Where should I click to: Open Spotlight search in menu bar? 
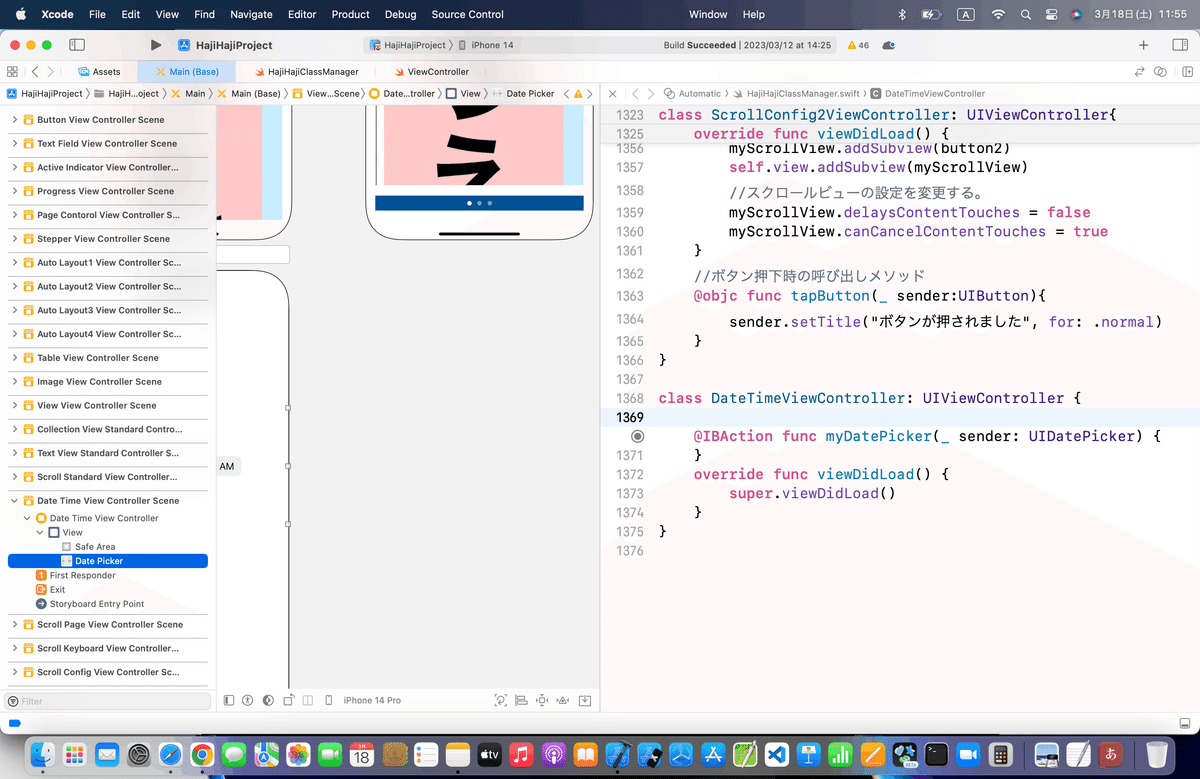coord(1025,15)
